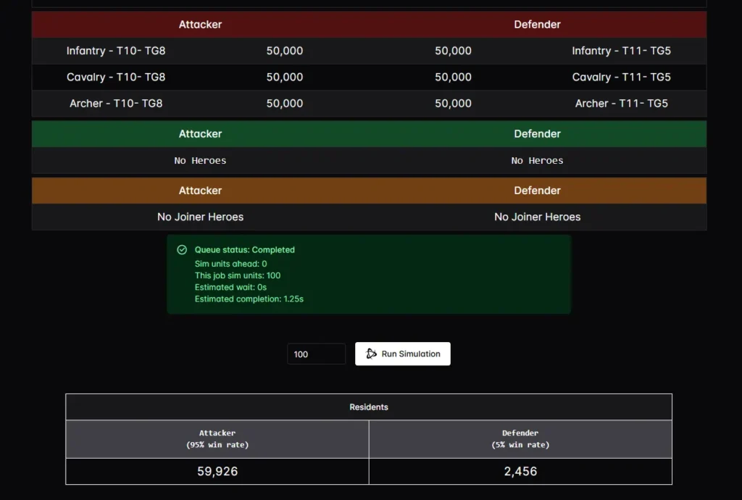This screenshot has height=500, width=742.
Task: Click the Attacker header in green heroes bar
Action: [200, 134]
